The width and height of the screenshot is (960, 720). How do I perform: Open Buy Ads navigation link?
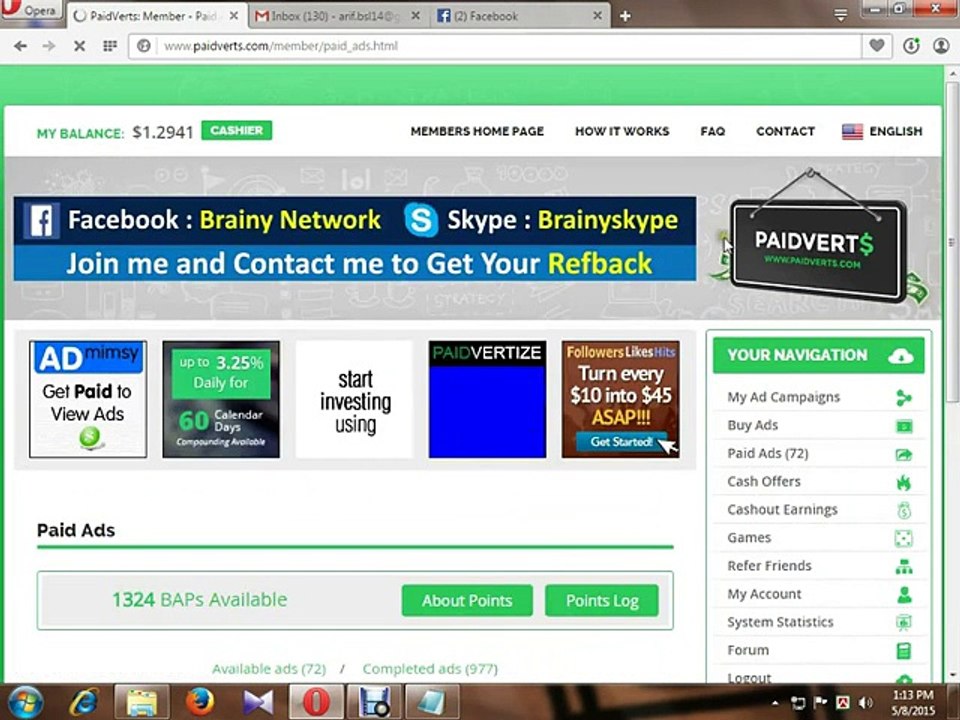click(x=752, y=425)
